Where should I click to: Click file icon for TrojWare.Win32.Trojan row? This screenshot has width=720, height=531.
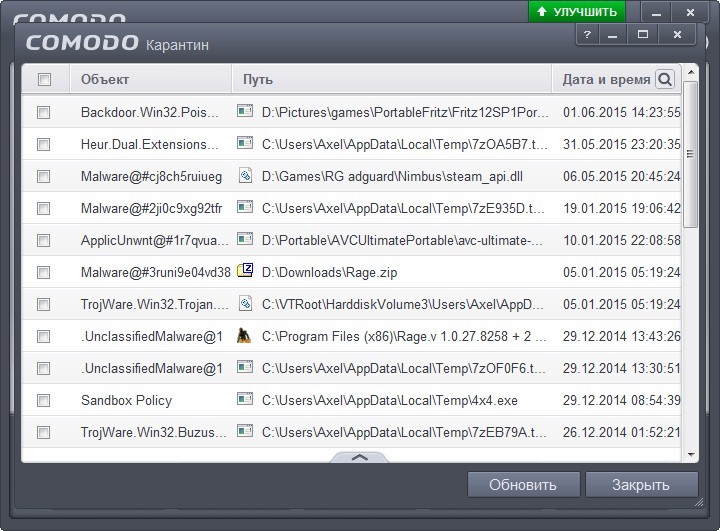click(x=245, y=303)
